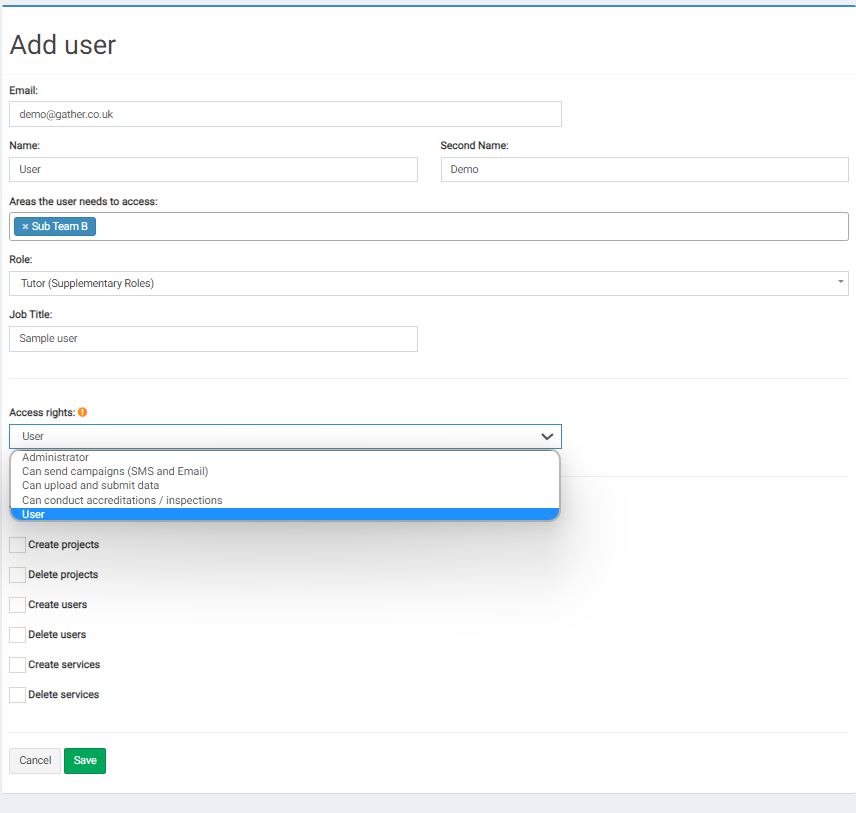
Task: Enable the Create services checkbox
Action: click(x=17, y=664)
